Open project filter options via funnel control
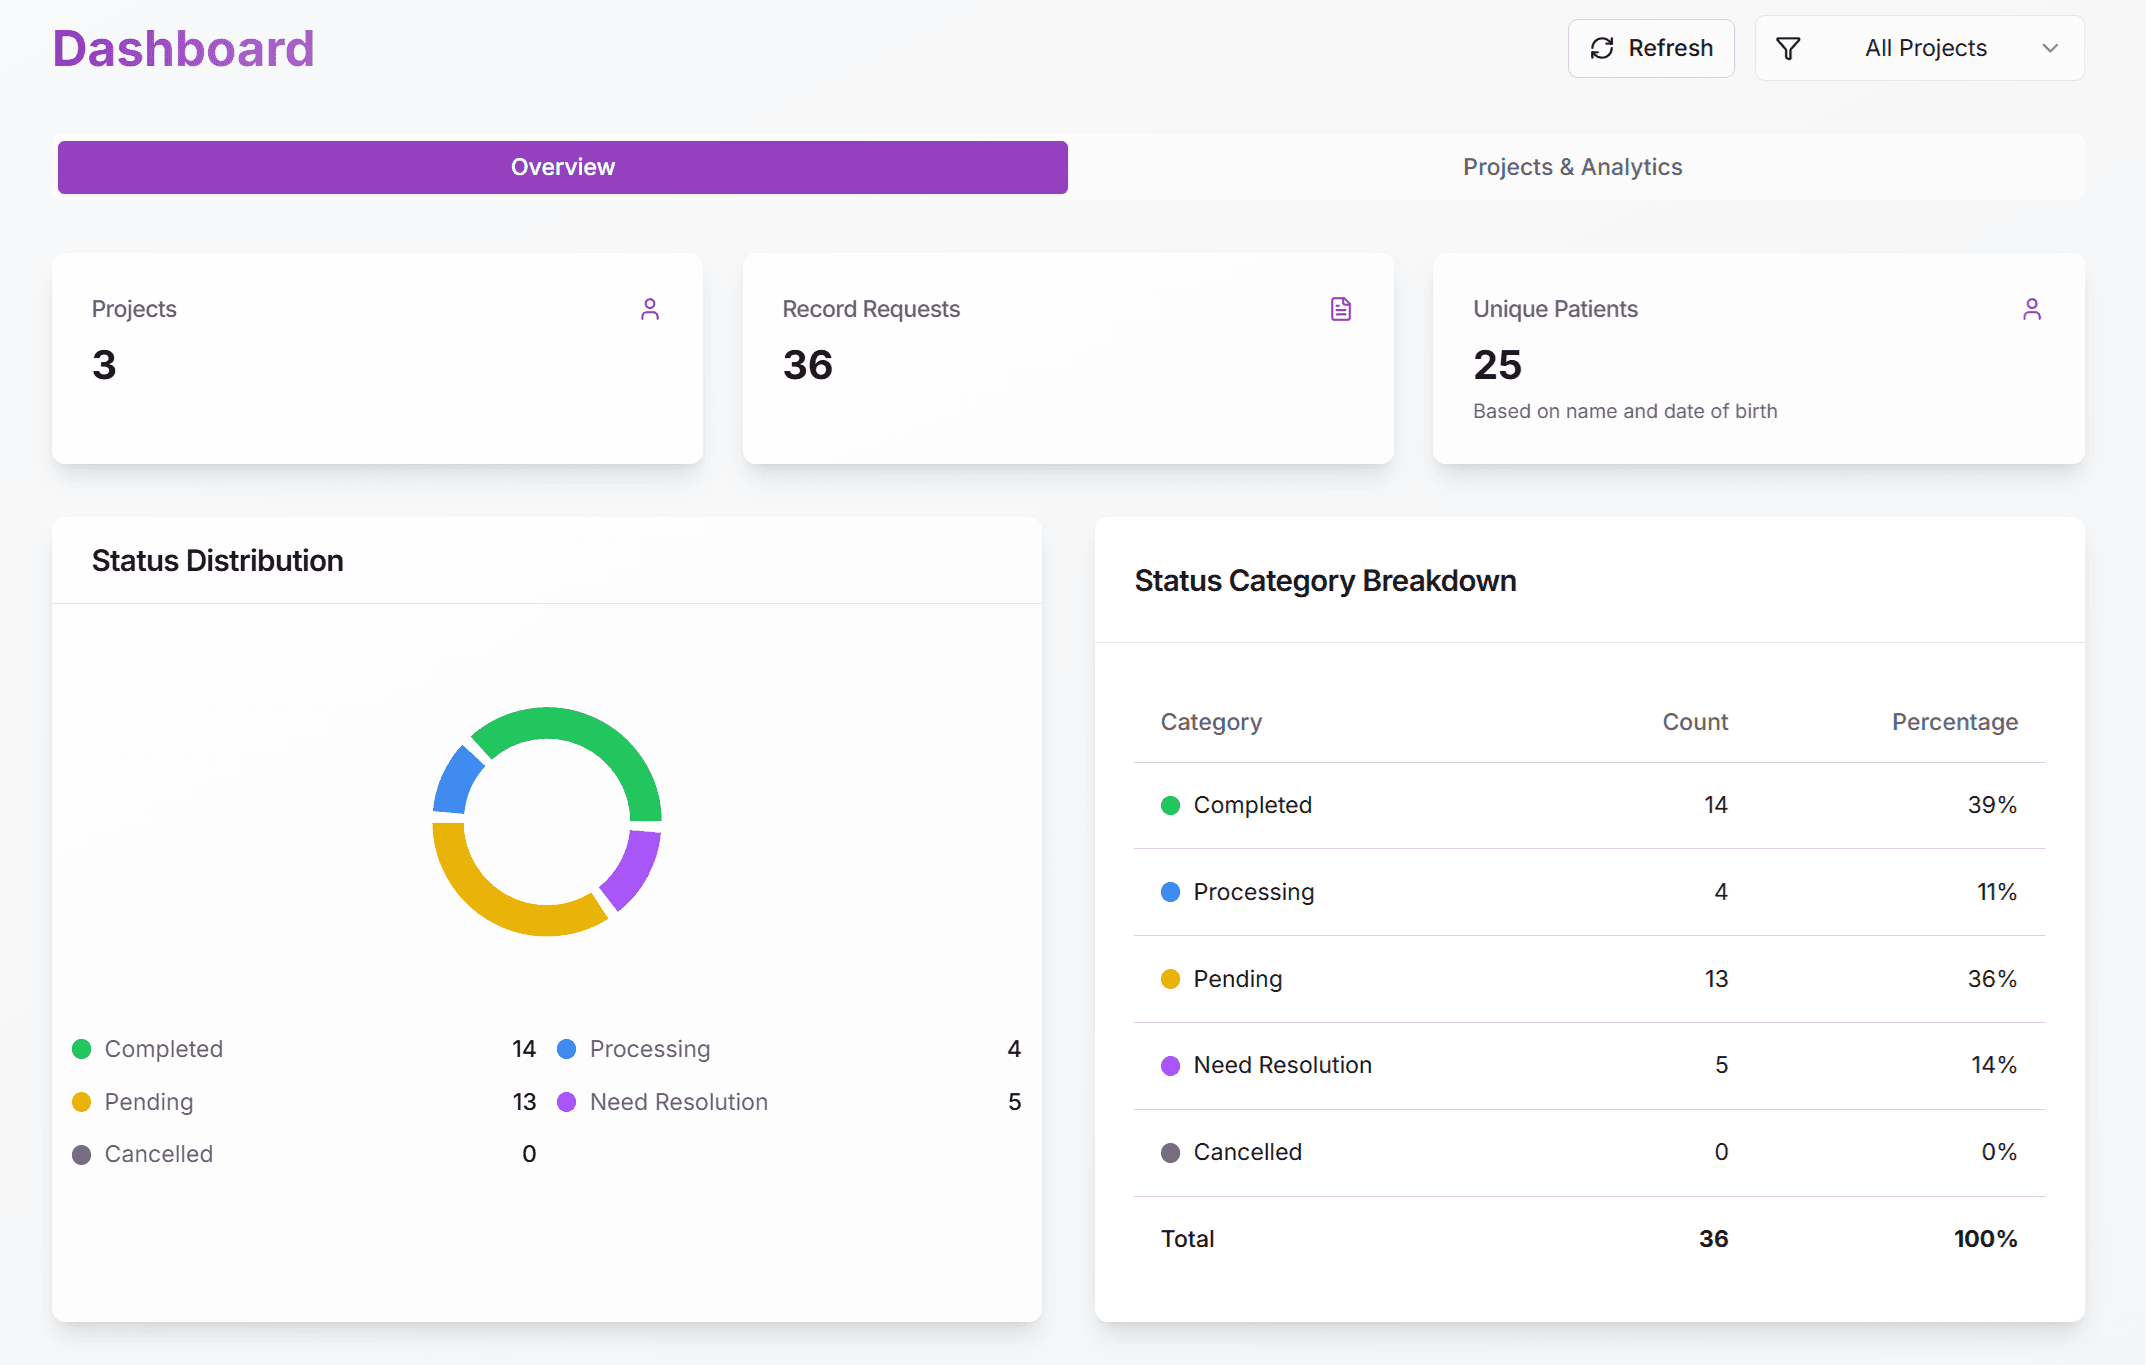This screenshot has height=1365, width=2146. pos(1789,47)
